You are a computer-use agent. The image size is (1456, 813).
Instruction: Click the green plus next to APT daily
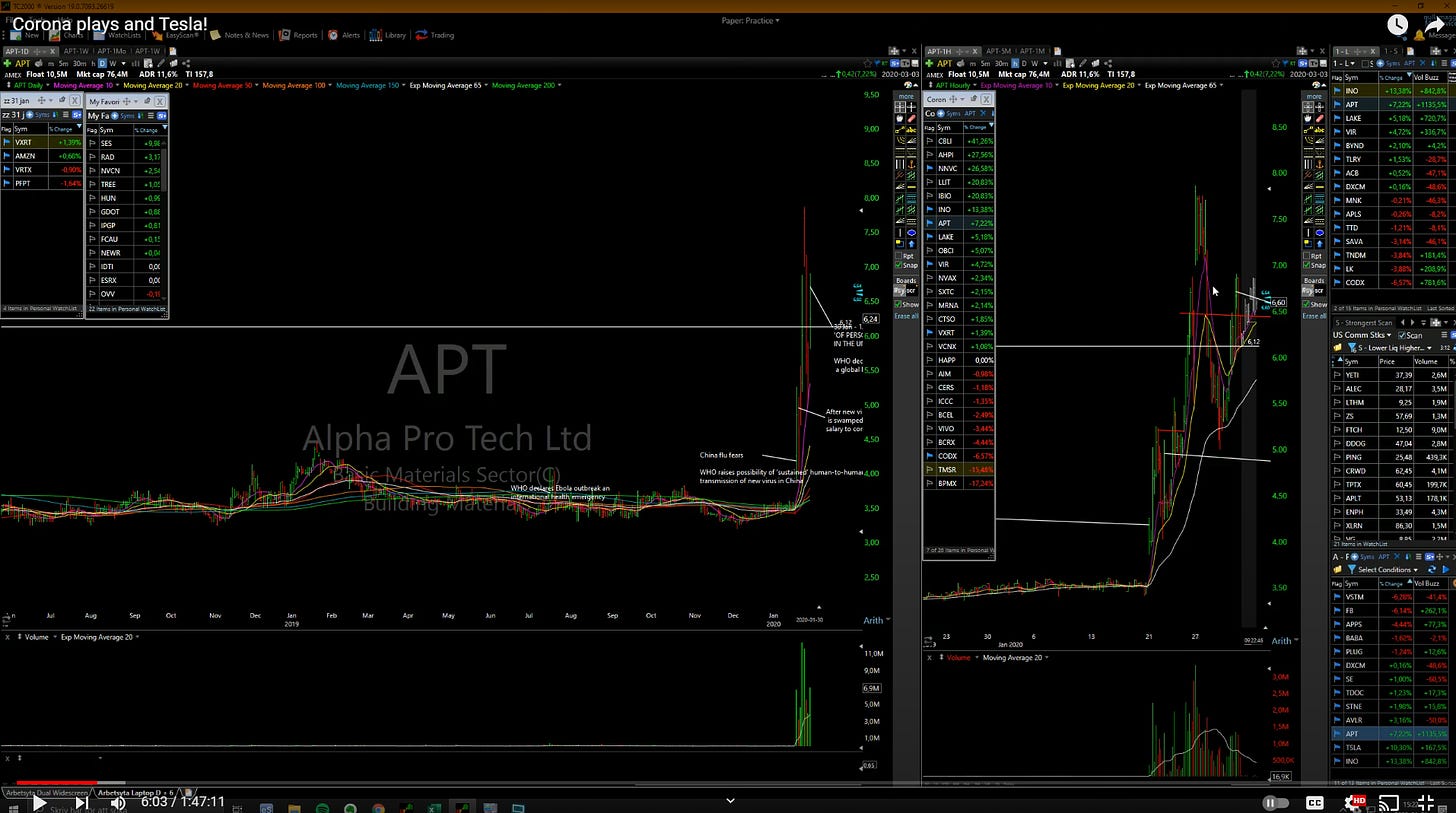click(x=9, y=62)
